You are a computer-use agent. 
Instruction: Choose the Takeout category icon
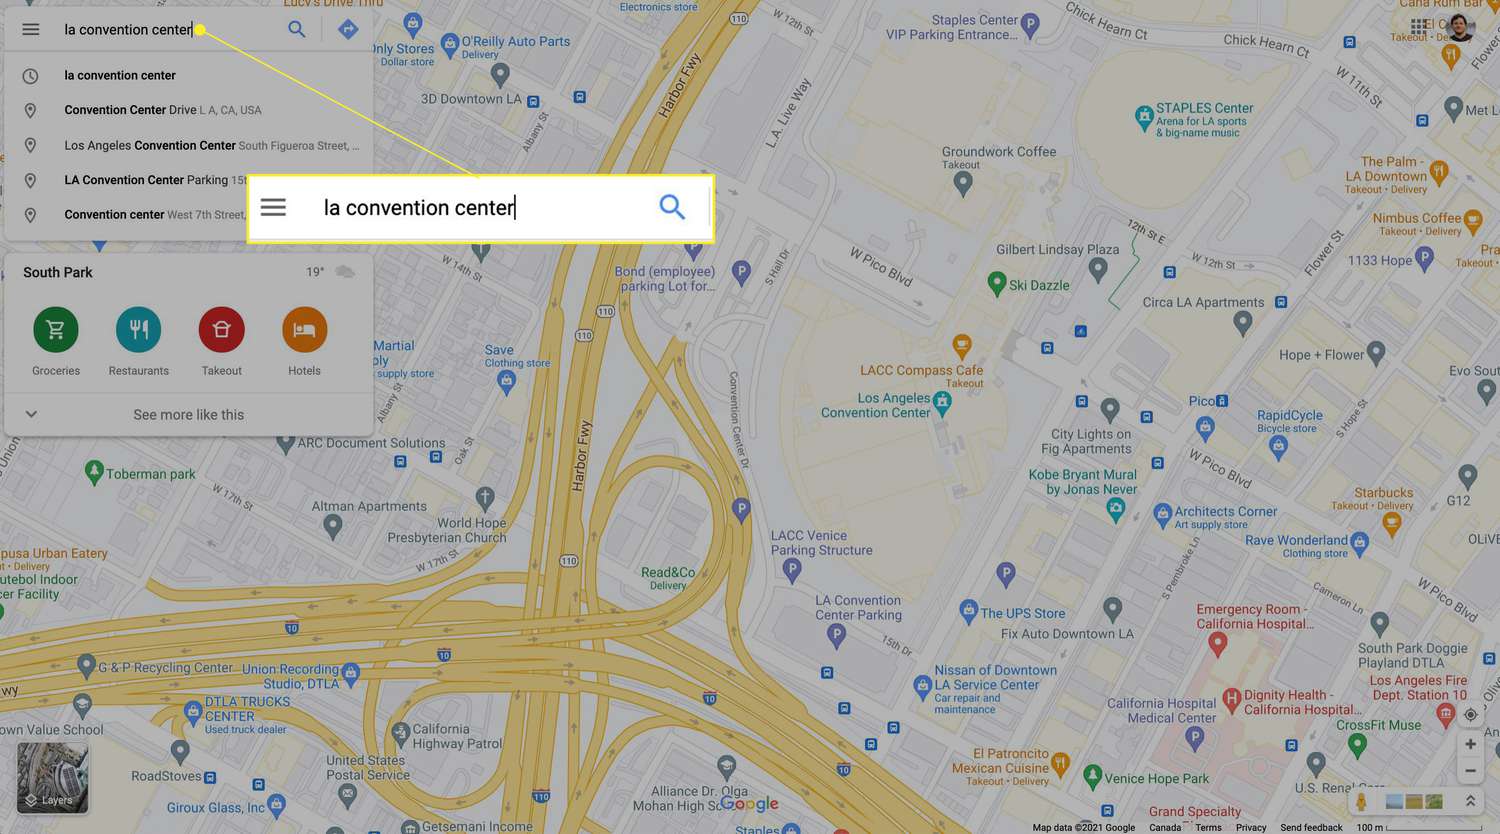point(222,330)
